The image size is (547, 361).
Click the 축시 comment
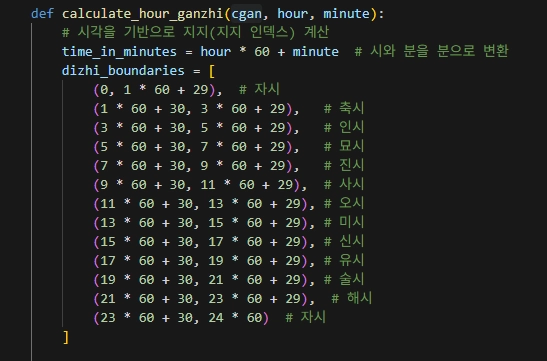(x=344, y=108)
